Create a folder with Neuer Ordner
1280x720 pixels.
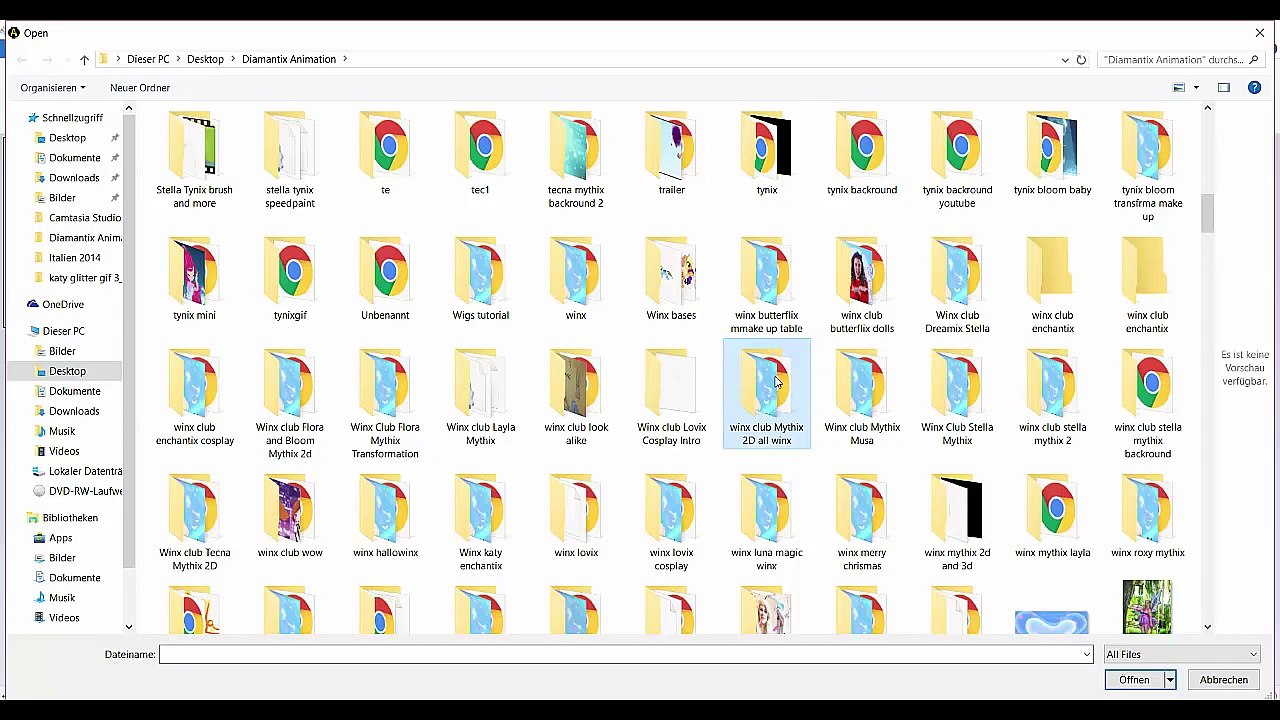pyautogui.click(x=140, y=88)
